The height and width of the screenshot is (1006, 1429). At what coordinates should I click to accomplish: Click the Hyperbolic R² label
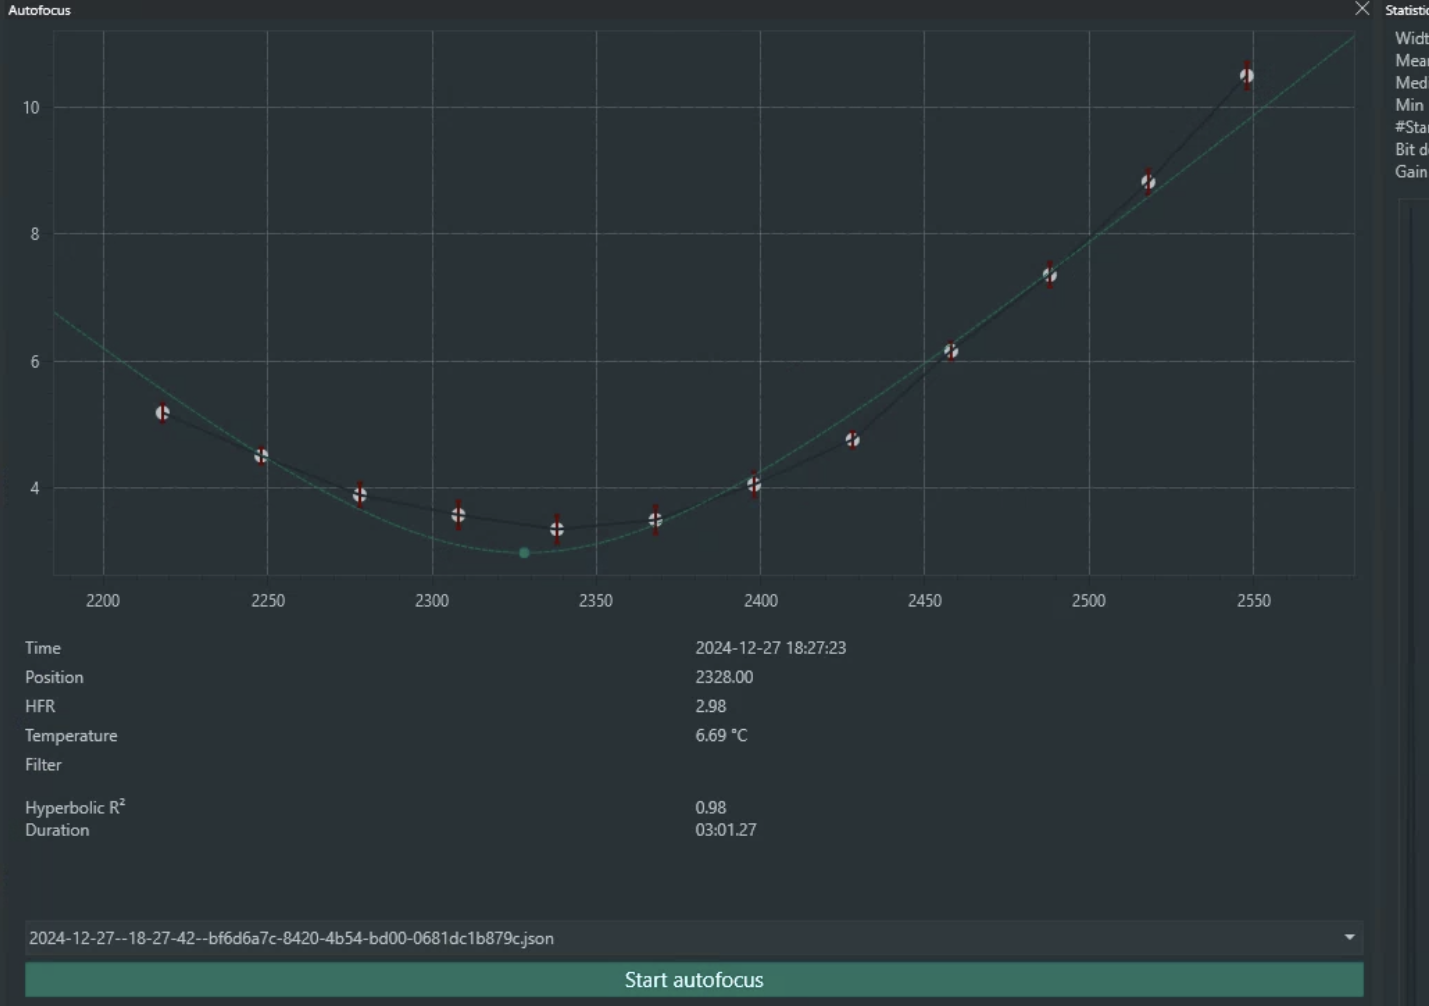75,807
